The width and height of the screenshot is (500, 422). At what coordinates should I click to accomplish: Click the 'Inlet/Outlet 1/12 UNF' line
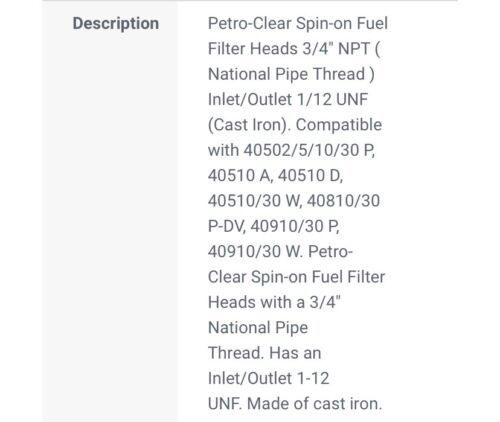288,100
